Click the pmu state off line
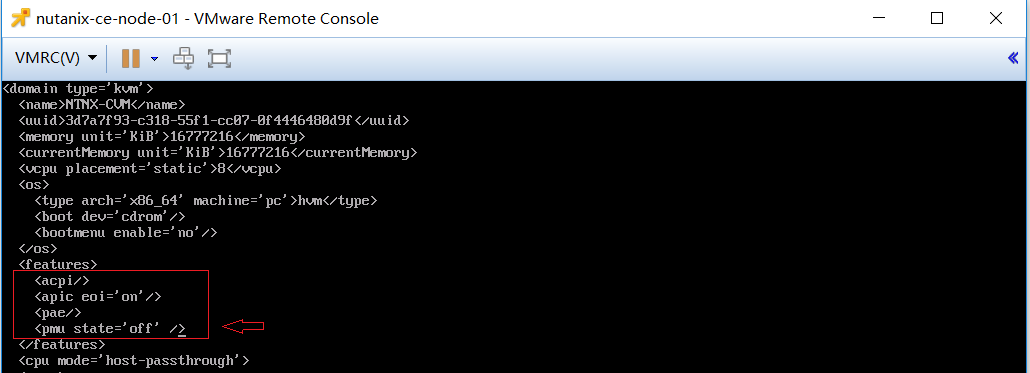The width and height of the screenshot is (1030, 373). point(110,329)
